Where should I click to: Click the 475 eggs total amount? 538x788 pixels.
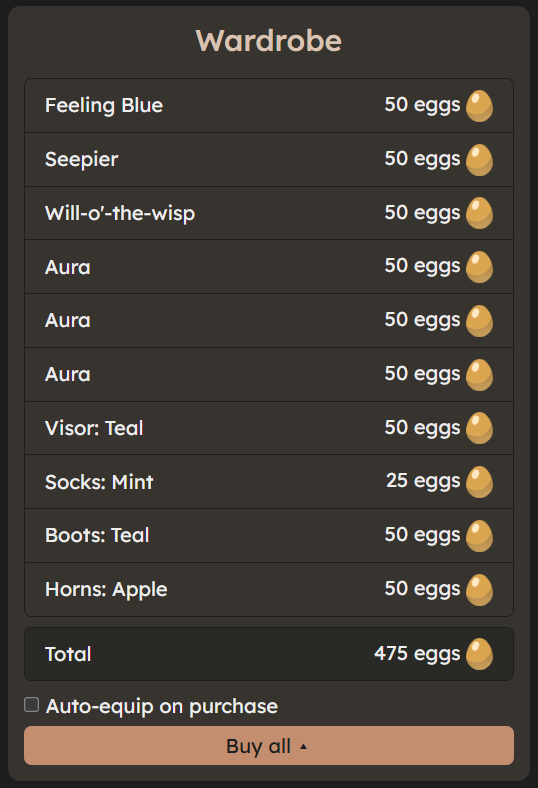tap(417, 654)
